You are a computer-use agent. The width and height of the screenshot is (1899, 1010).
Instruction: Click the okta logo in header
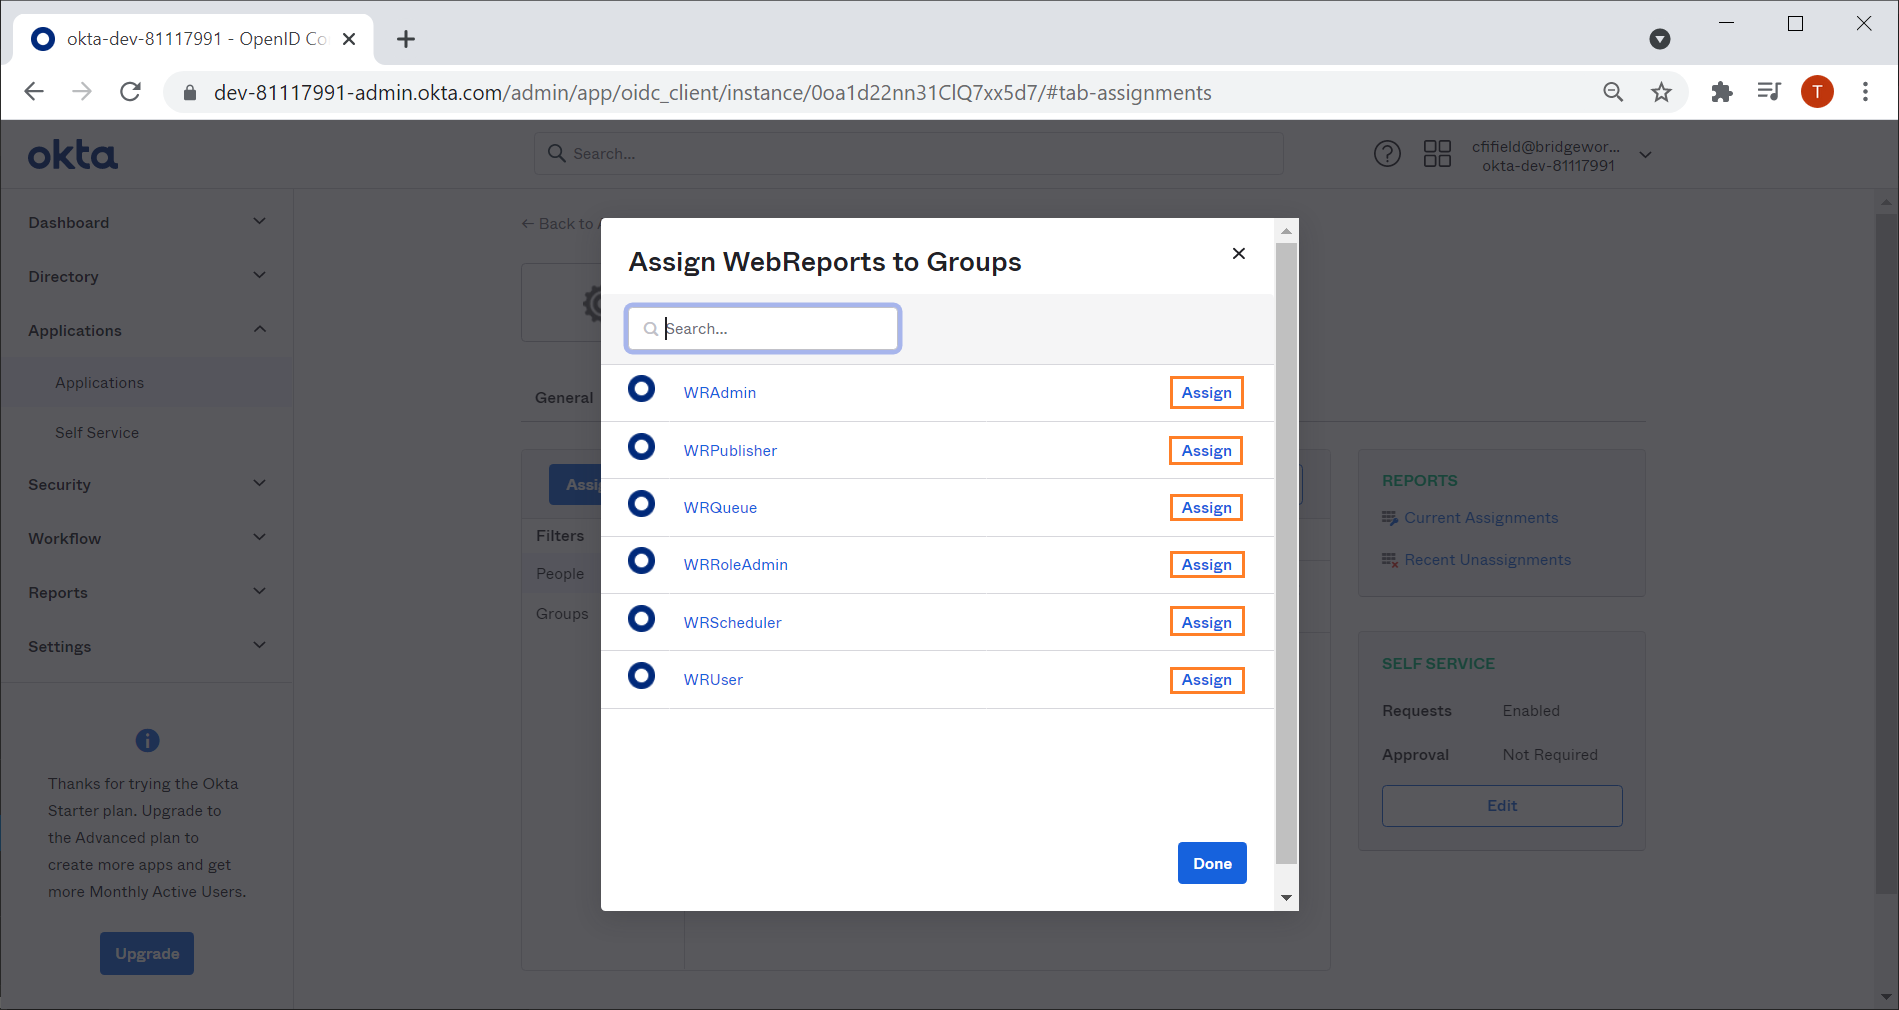[x=72, y=155]
